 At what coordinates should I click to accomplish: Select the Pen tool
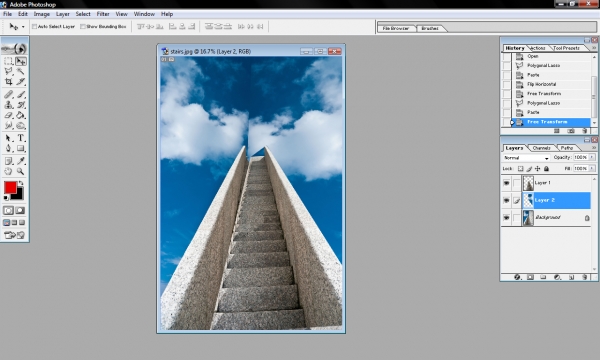[x=8, y=148]
